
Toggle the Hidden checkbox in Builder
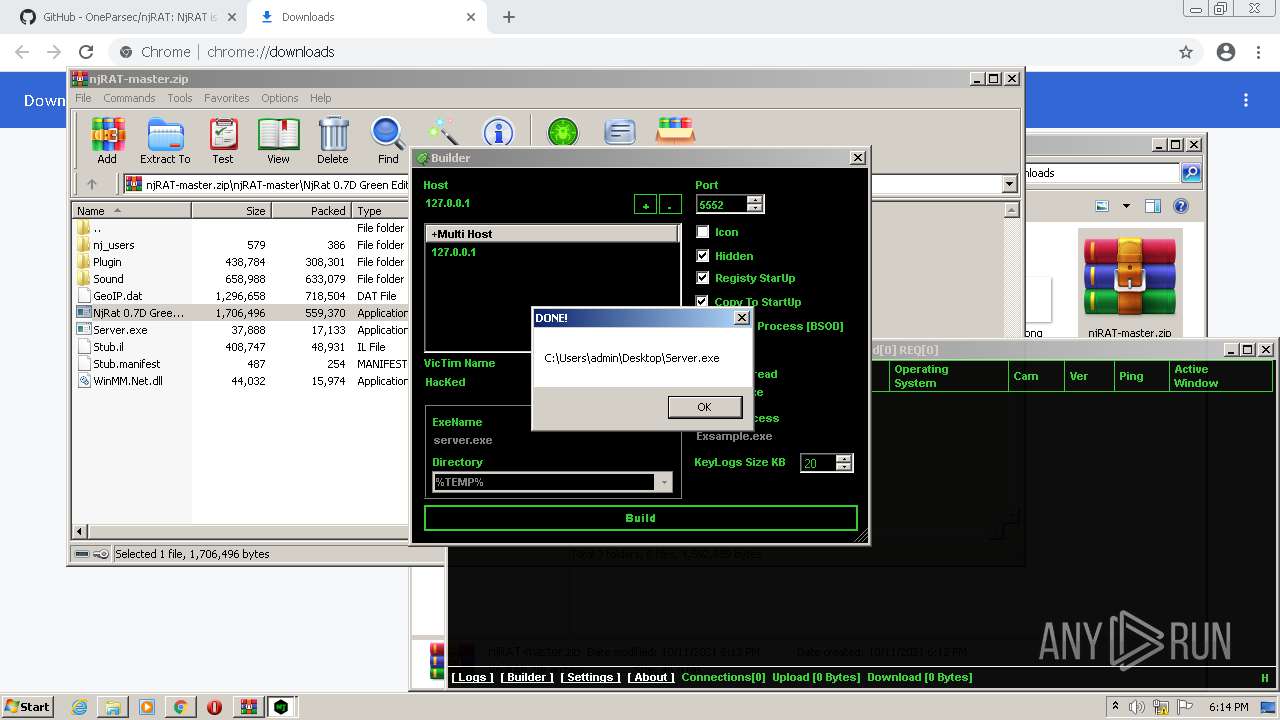(x=703, y=256)
